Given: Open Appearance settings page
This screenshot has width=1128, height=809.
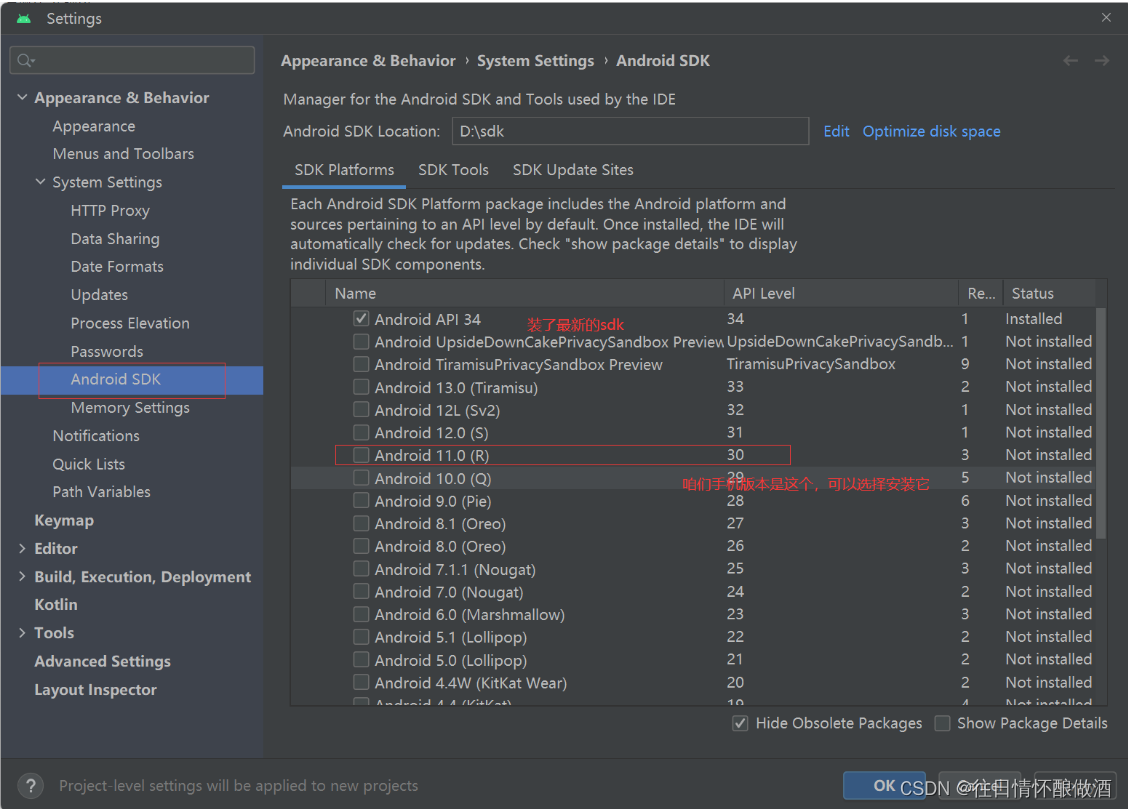Looking at the screenshot, I should pos(94,126).
